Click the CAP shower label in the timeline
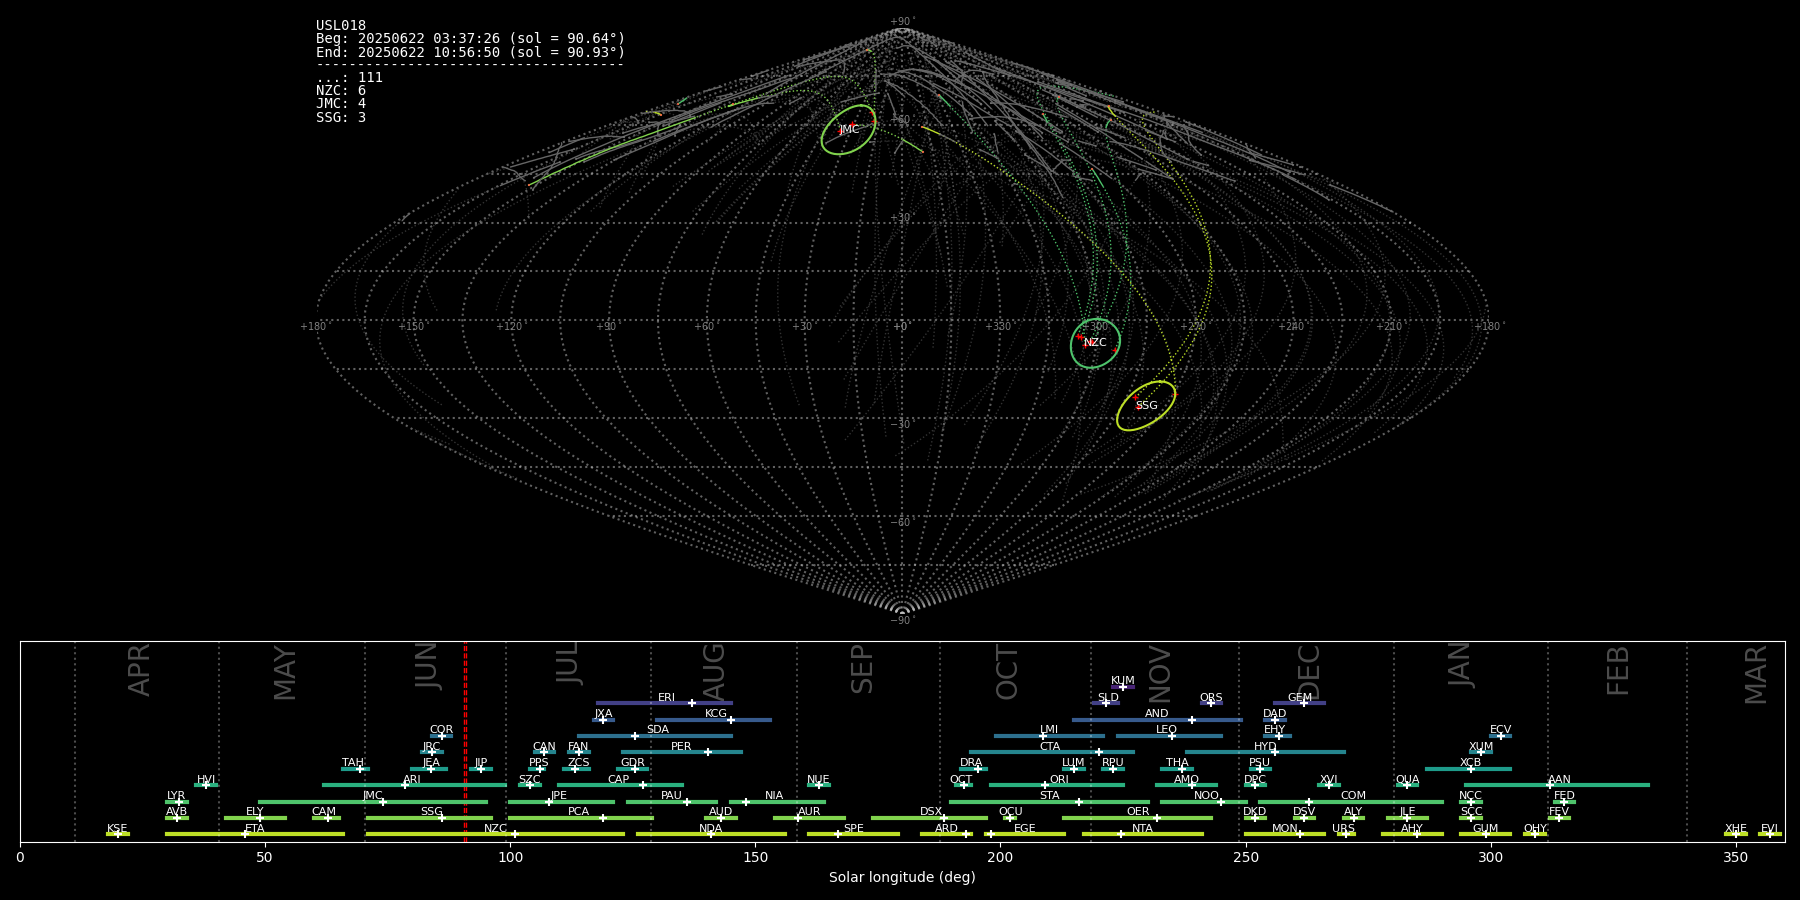This screenshot has width=1800, height=900. tap(619, 780)
